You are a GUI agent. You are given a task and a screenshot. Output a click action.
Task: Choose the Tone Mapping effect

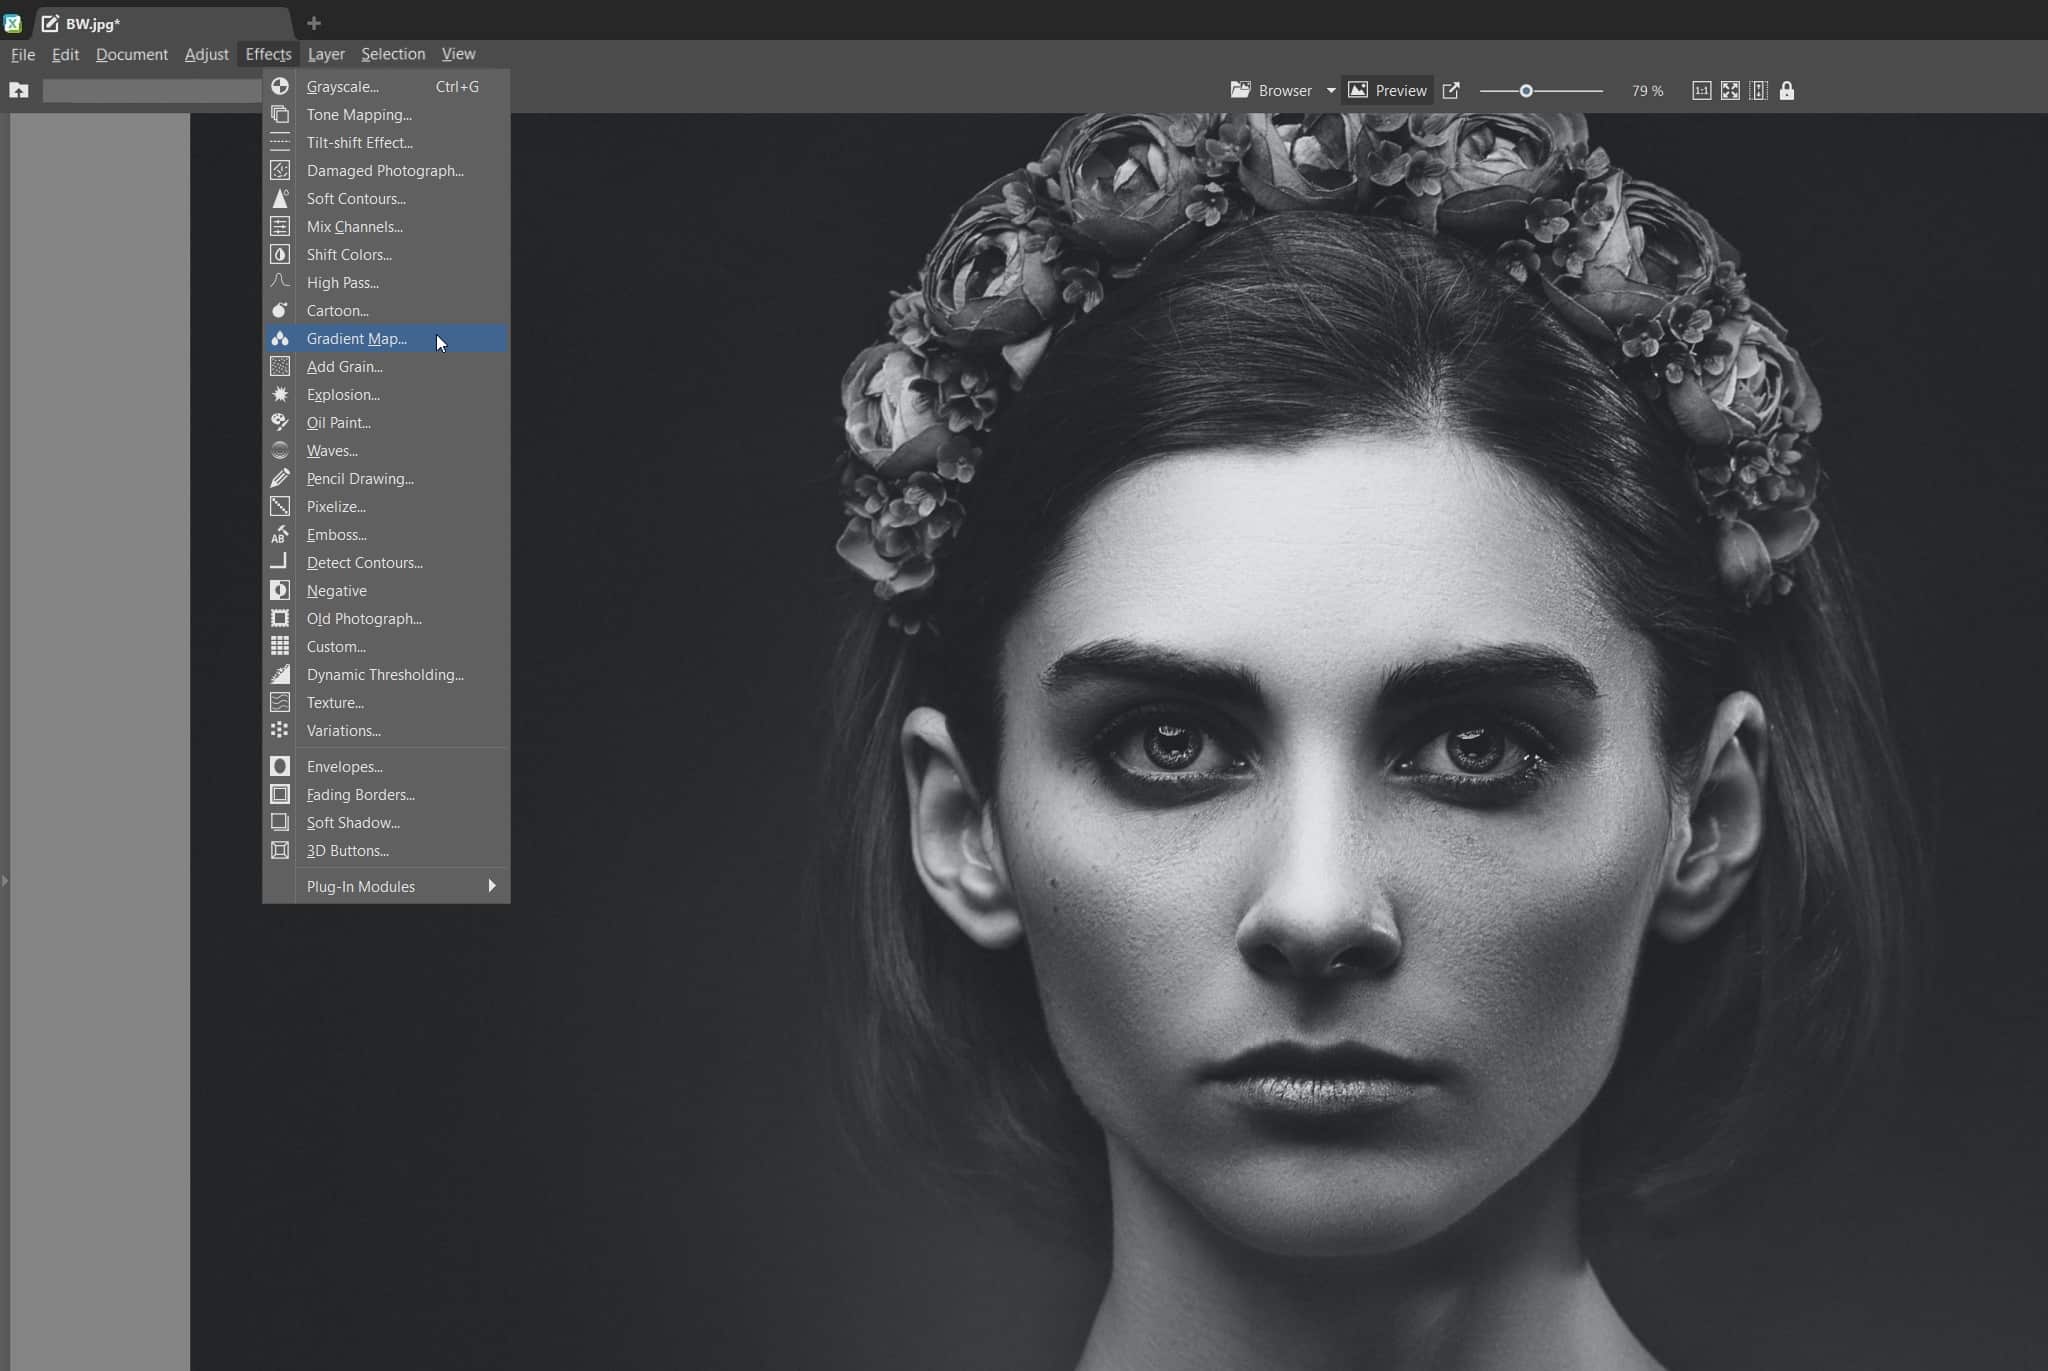(x=359, y=115)
